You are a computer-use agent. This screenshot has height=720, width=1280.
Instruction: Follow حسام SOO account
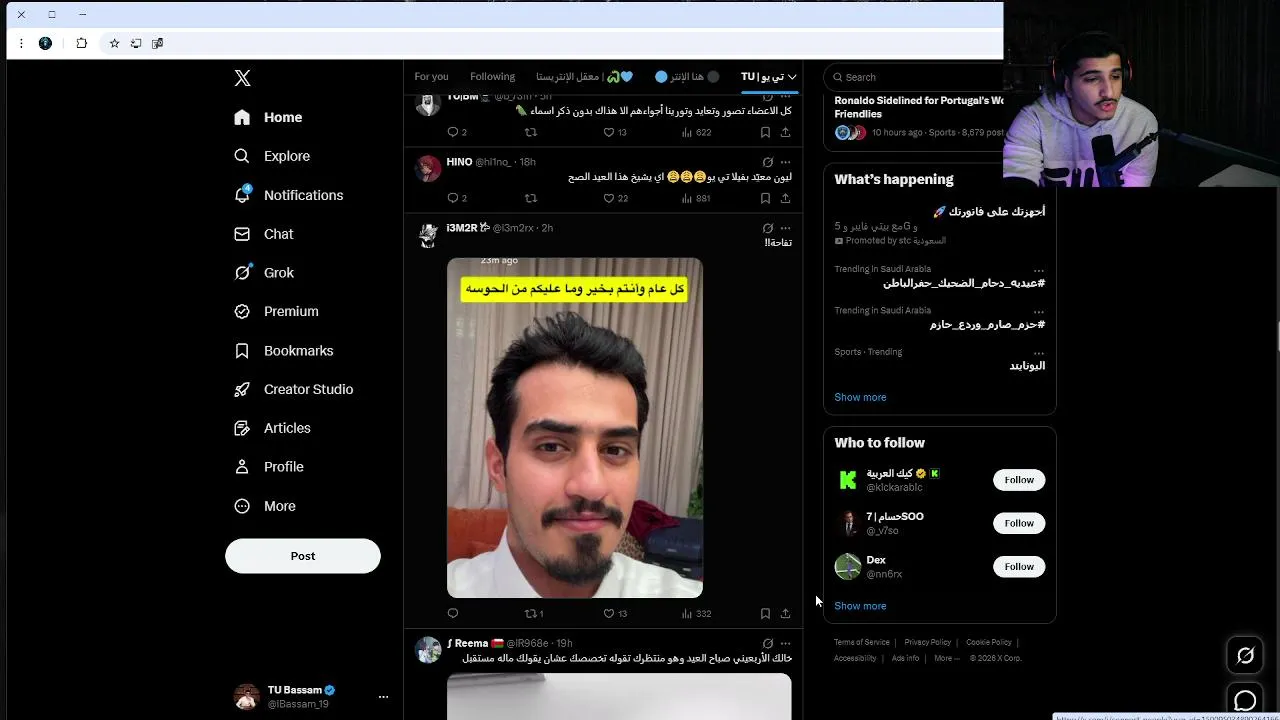click(1019, 523)
